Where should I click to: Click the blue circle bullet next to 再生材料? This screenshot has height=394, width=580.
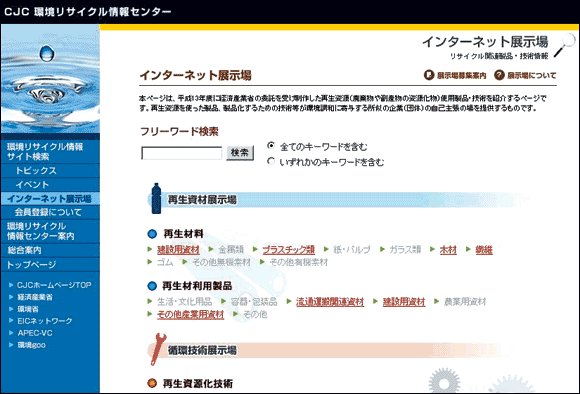tap(152, 234)
